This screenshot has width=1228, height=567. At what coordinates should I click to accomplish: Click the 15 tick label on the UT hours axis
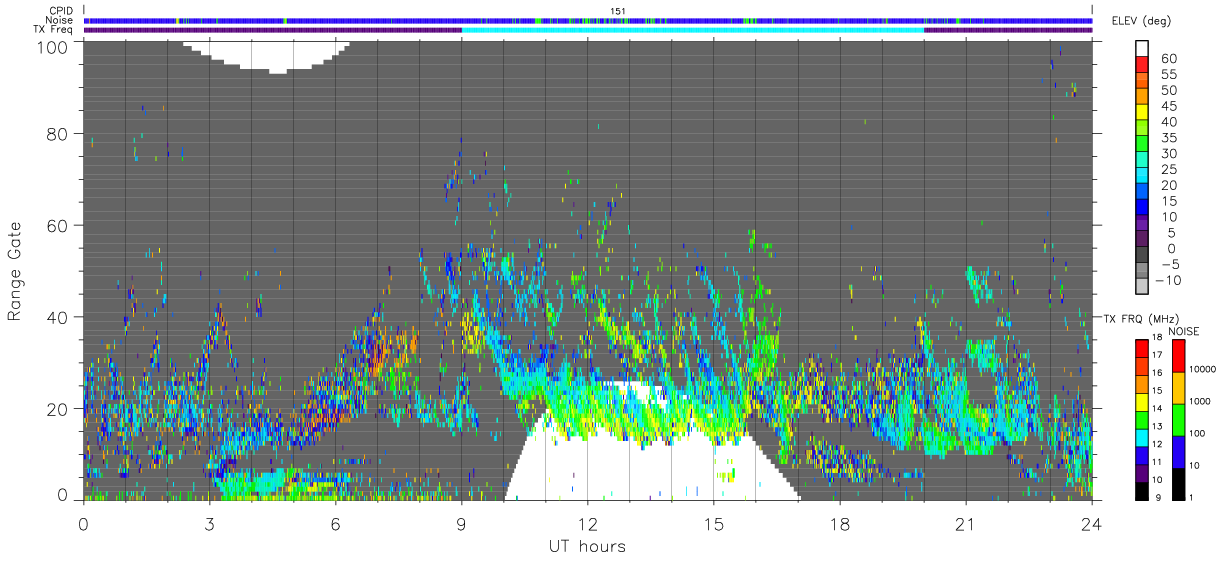[713, 523]
